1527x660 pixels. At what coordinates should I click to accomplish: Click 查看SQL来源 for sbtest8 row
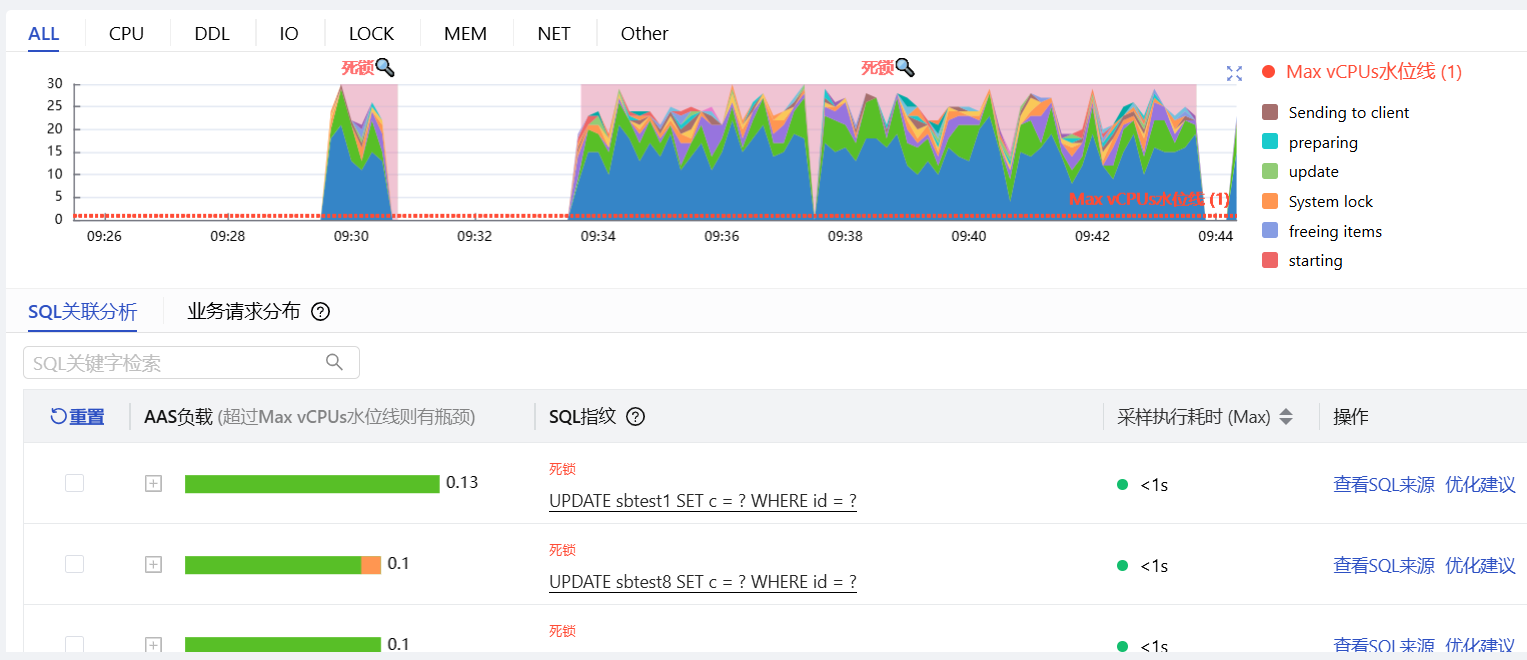[x=1384, y=566]
